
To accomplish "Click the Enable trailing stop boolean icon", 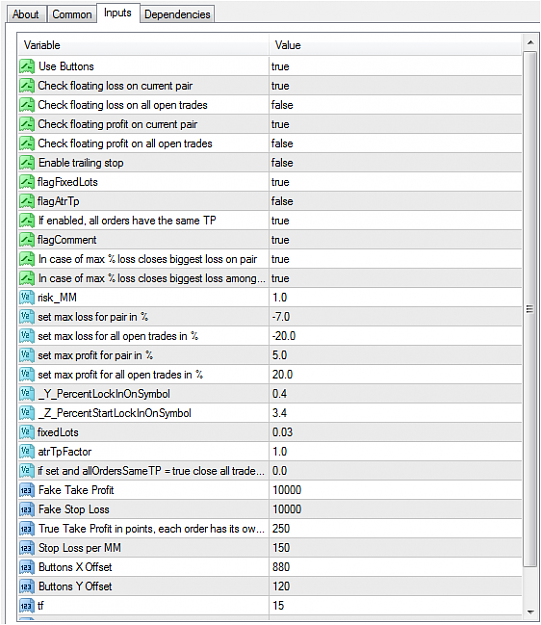I will [27, 163].
